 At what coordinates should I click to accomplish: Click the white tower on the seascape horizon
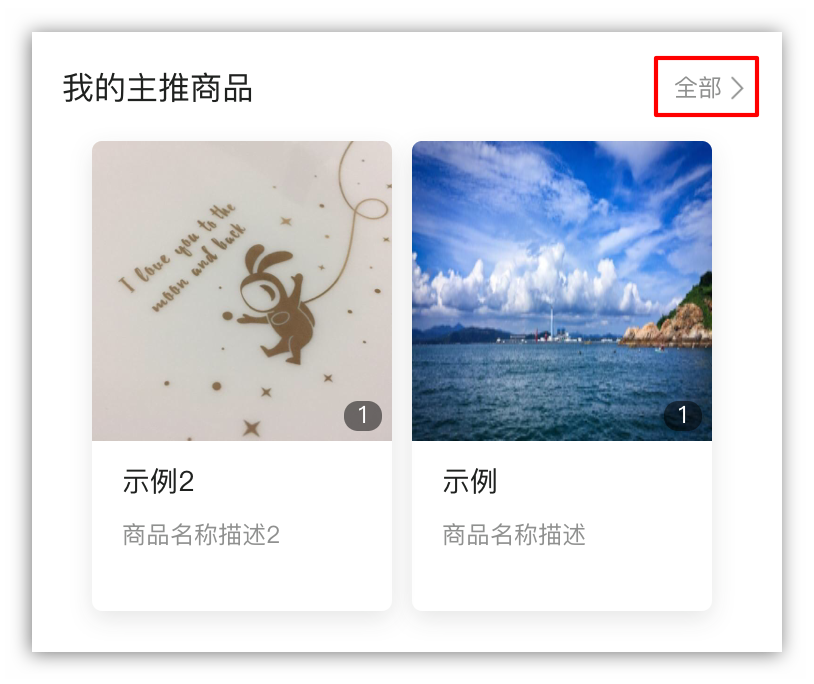point(551,323)
